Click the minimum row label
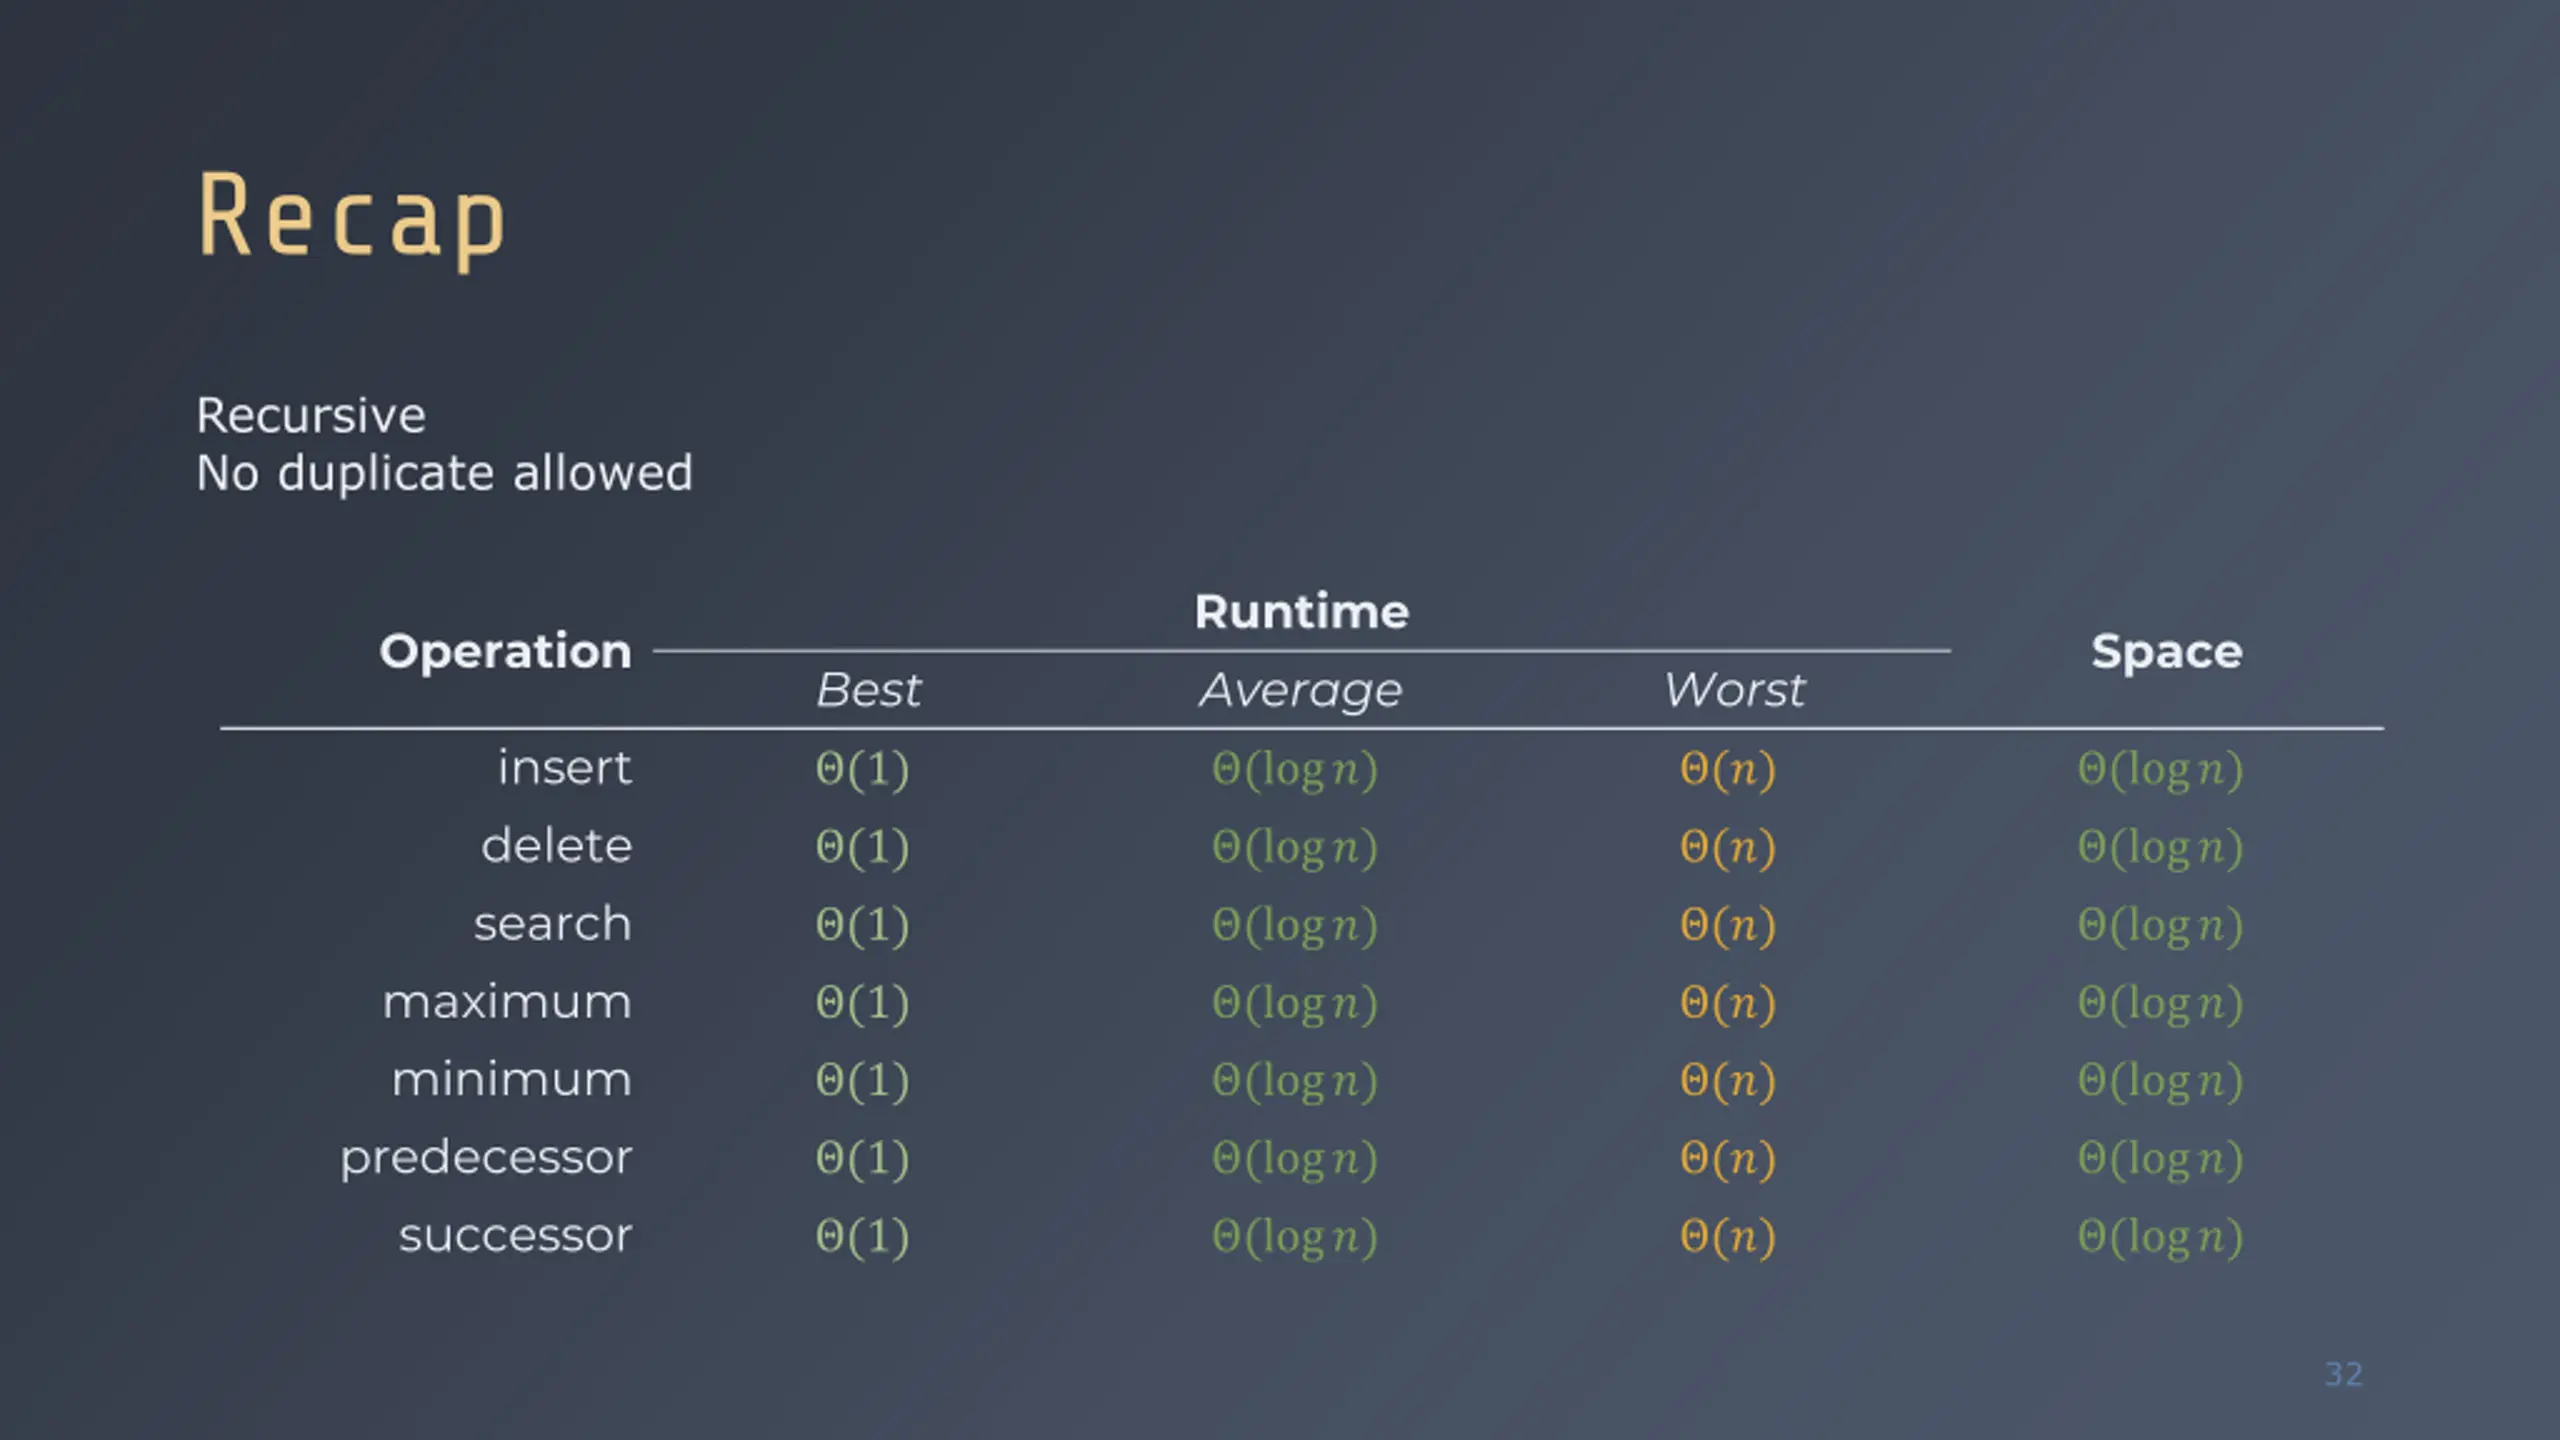This screenshot has height=1440, width=2560. click(511, 1080)
